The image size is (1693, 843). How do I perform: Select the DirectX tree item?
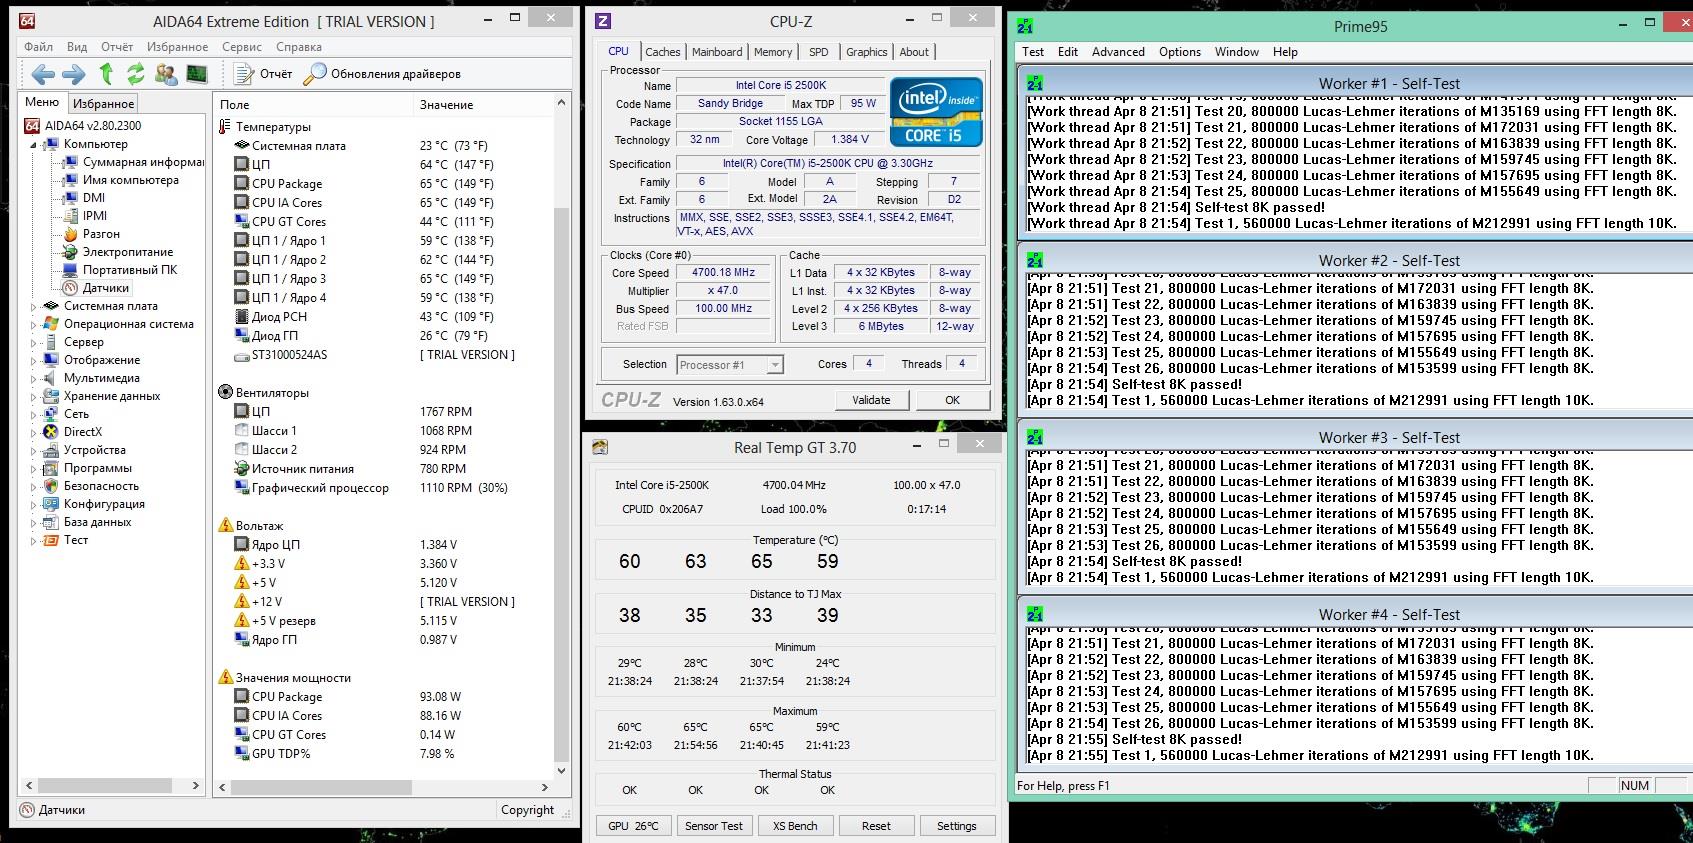pos(73,432)
